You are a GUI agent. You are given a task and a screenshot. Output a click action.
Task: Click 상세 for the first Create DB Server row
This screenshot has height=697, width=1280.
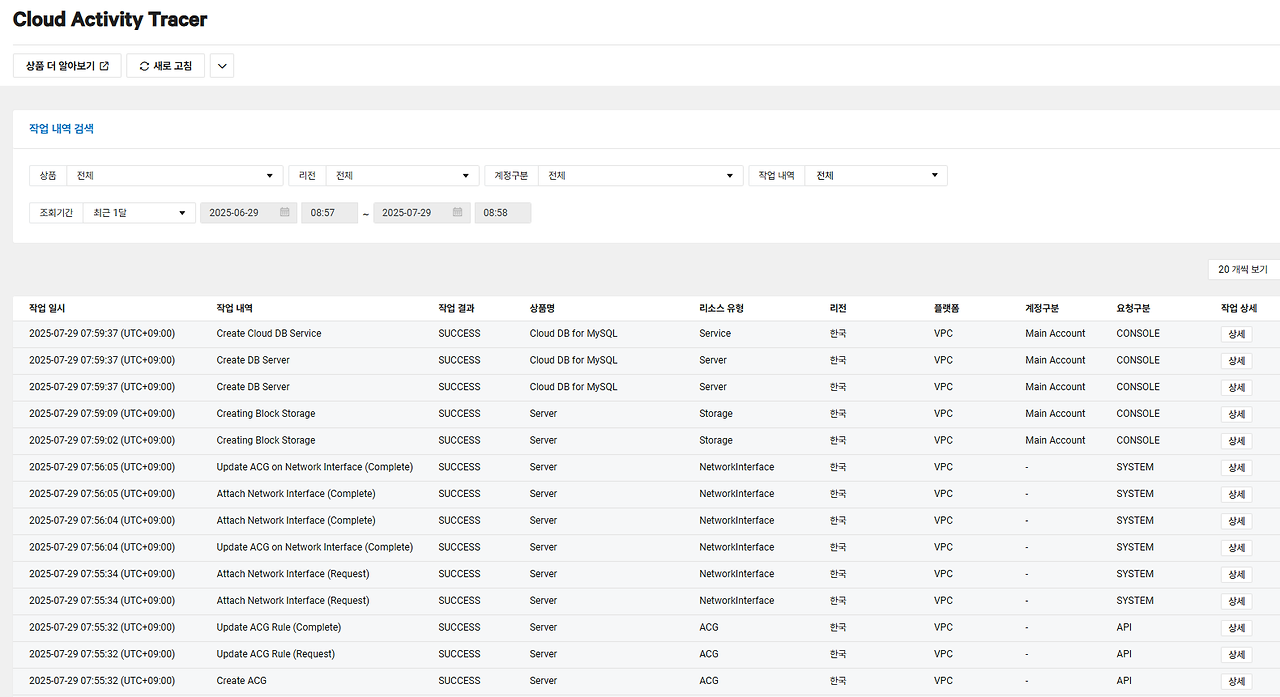pos(1236,361)
